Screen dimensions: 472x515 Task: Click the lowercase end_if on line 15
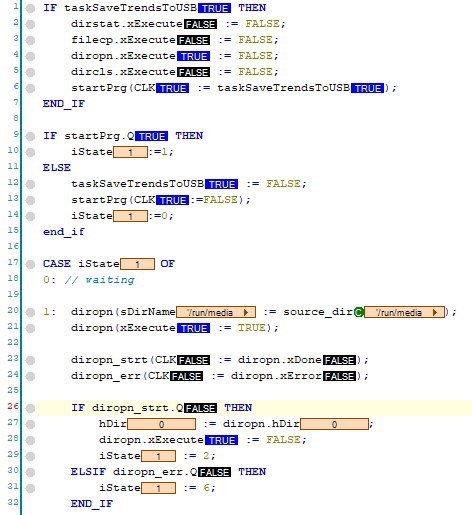[x=64, y=232]
